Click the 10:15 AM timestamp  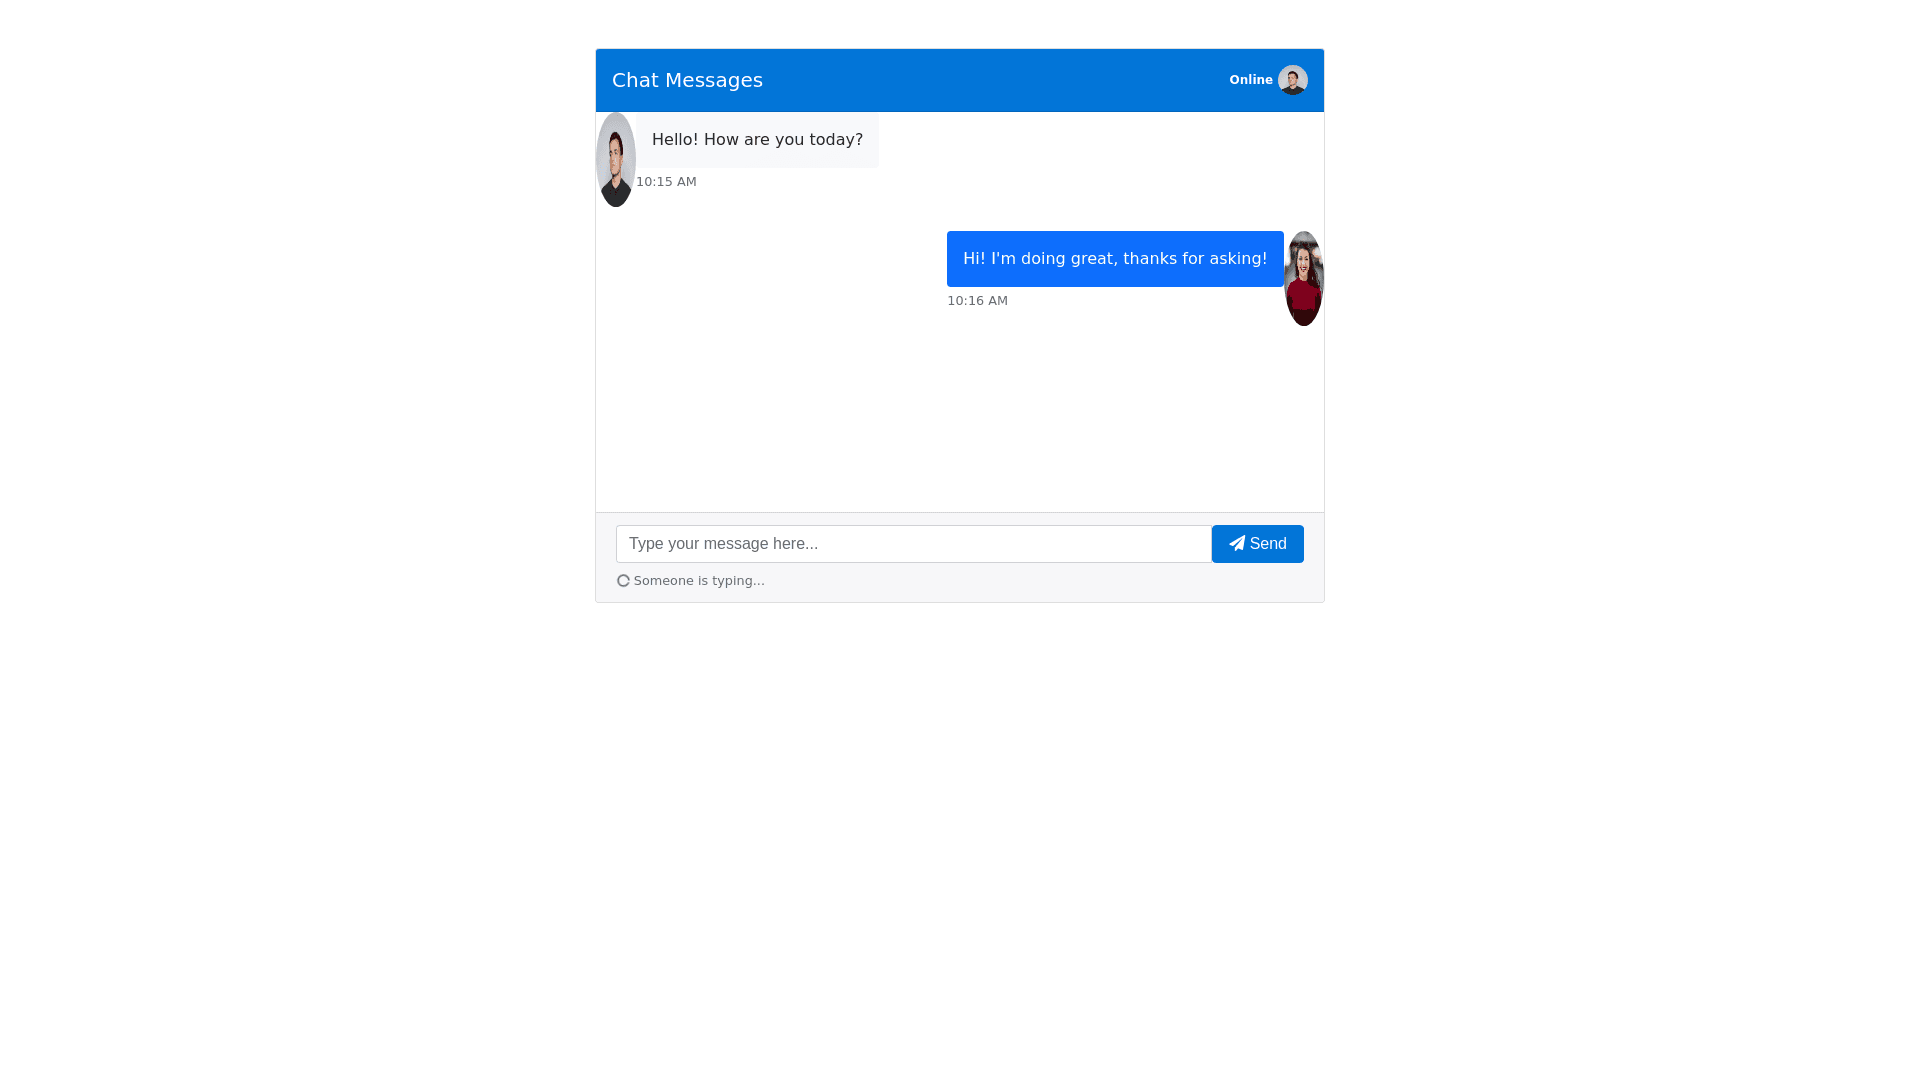(666, 182)
